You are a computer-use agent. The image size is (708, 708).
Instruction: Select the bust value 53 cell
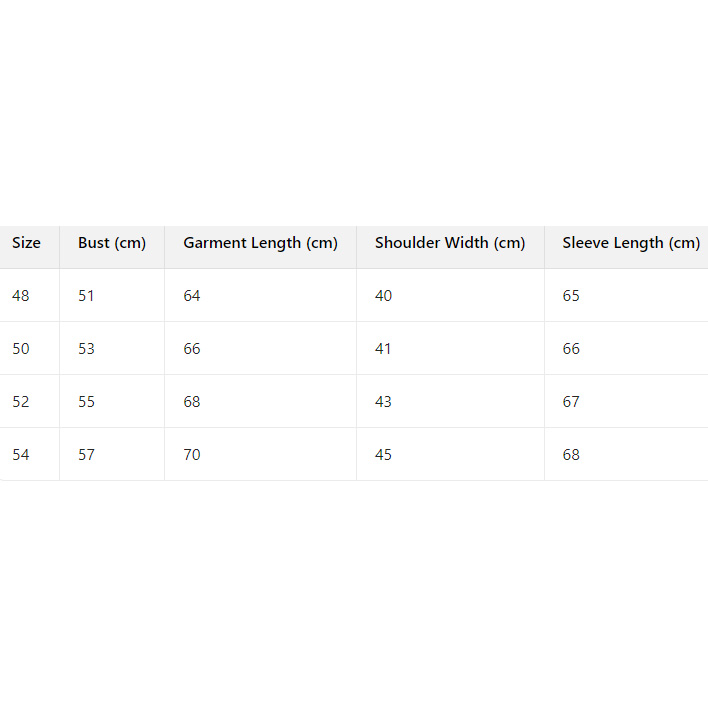[87, 349]
